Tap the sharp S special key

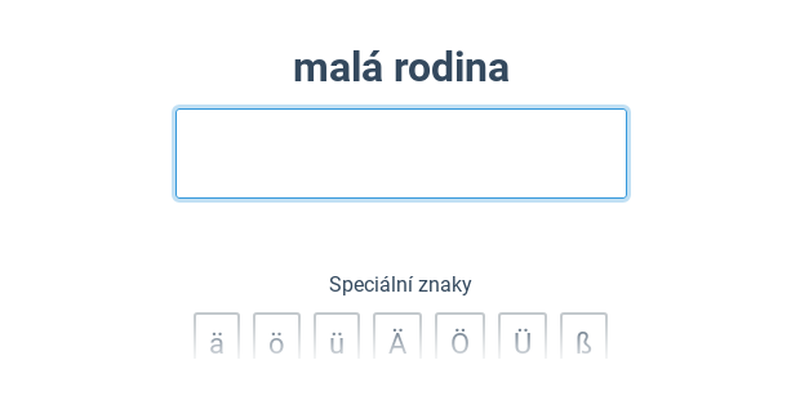pos(584,337)
